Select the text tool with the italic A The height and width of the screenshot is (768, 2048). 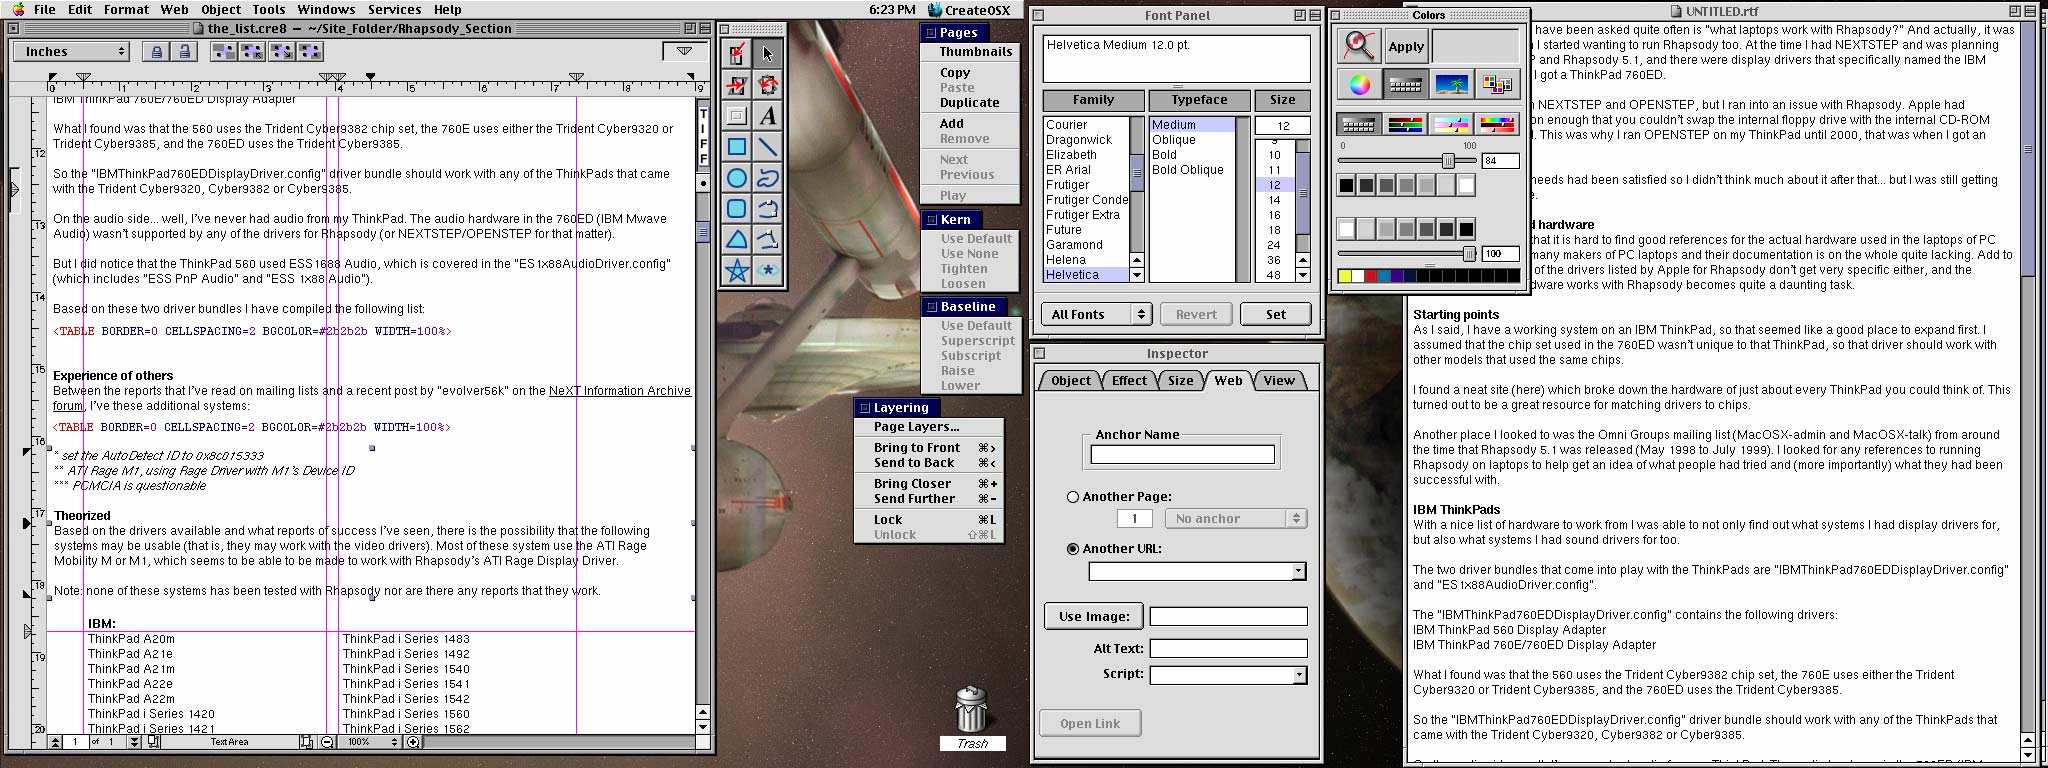(x=768, y=116)
